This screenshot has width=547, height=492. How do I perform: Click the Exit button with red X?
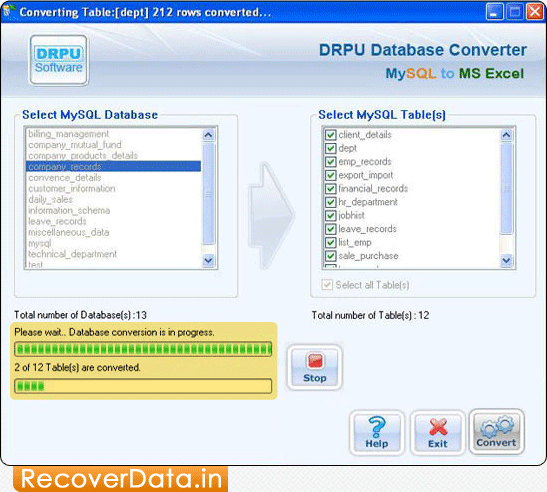[x=438, y=433]
